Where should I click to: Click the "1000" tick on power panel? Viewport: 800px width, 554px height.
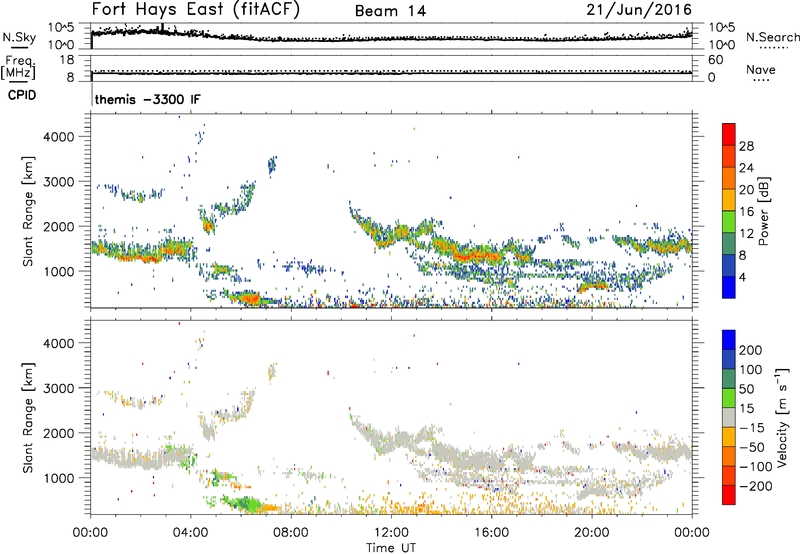click(x=58, y=271)
